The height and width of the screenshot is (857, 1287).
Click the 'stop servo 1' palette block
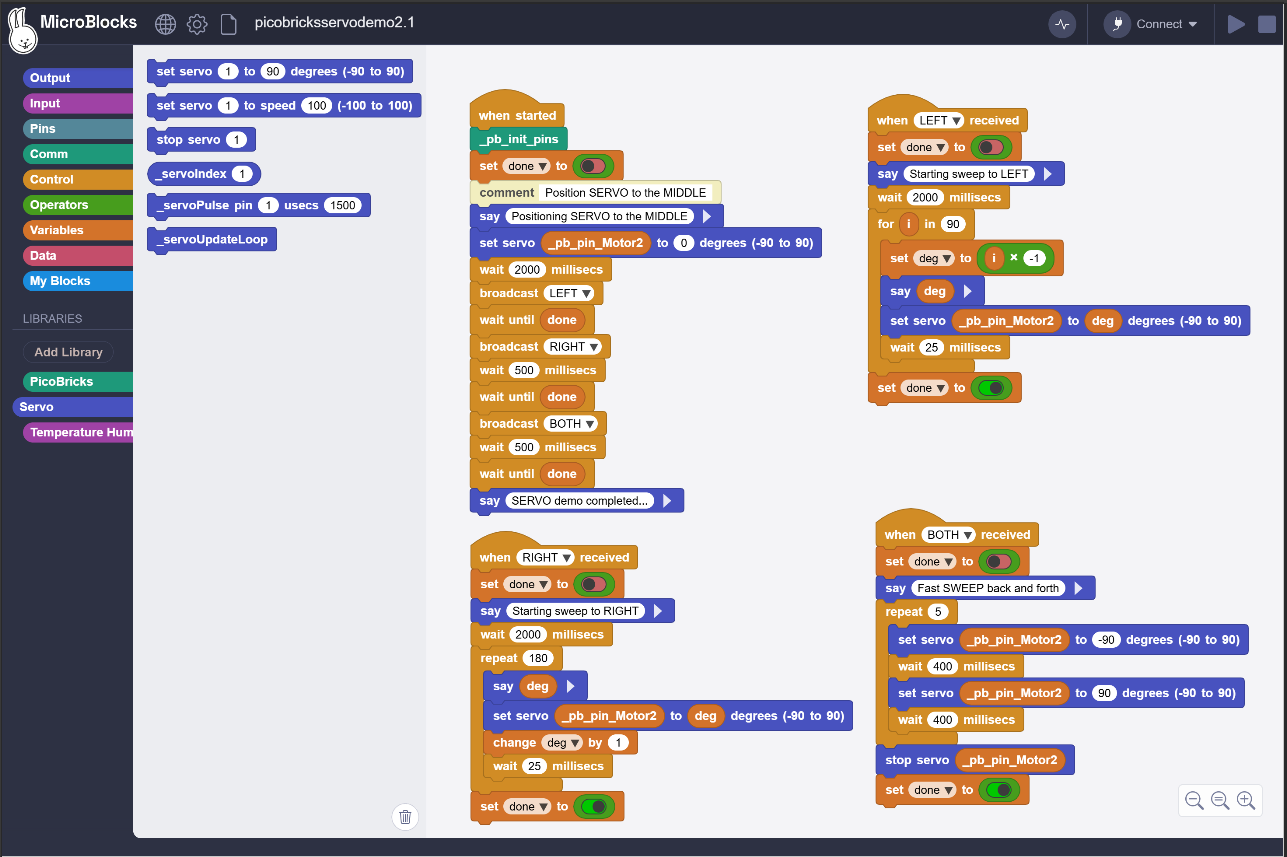201,140
